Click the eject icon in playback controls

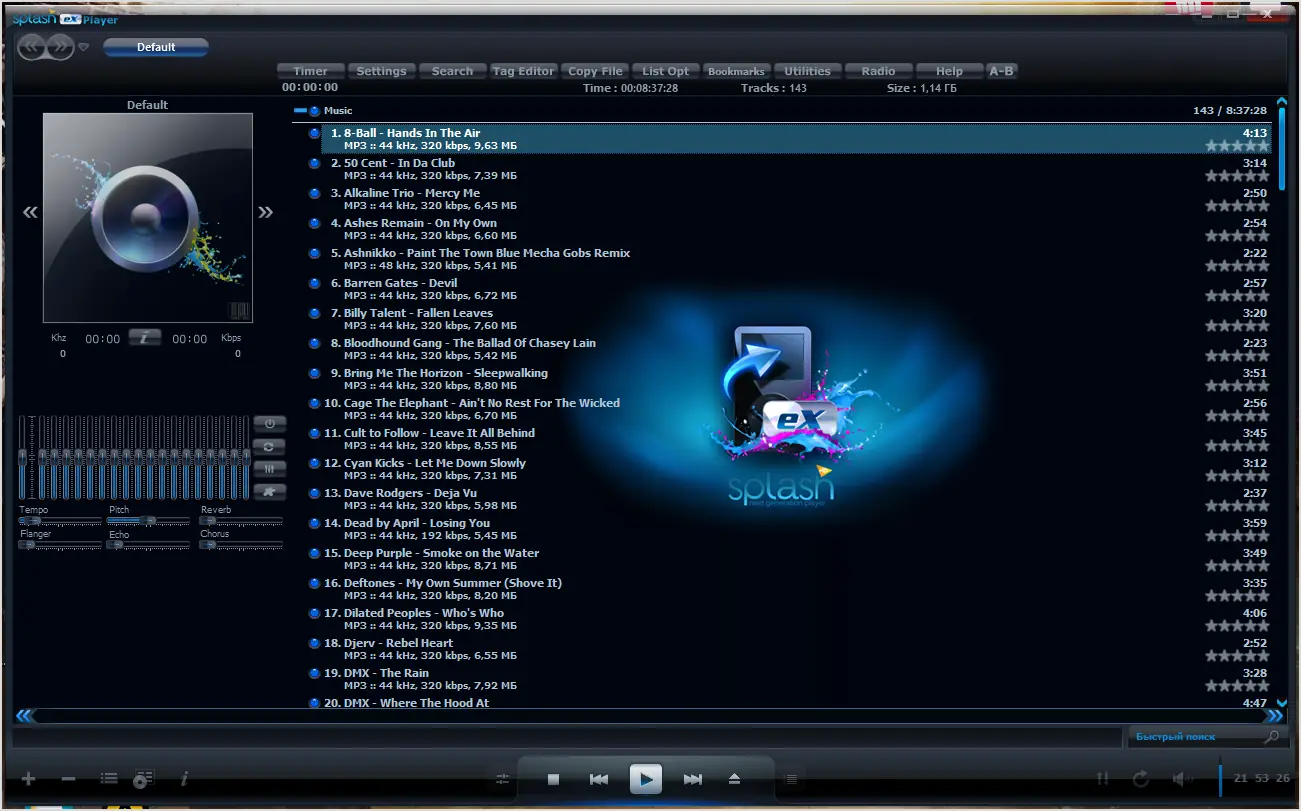pyautogui.click(x=734, y=779)
